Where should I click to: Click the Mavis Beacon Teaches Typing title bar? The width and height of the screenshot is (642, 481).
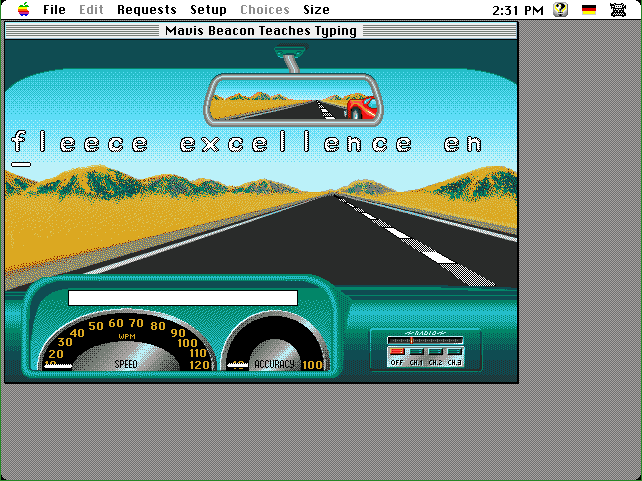click(261, 31)
